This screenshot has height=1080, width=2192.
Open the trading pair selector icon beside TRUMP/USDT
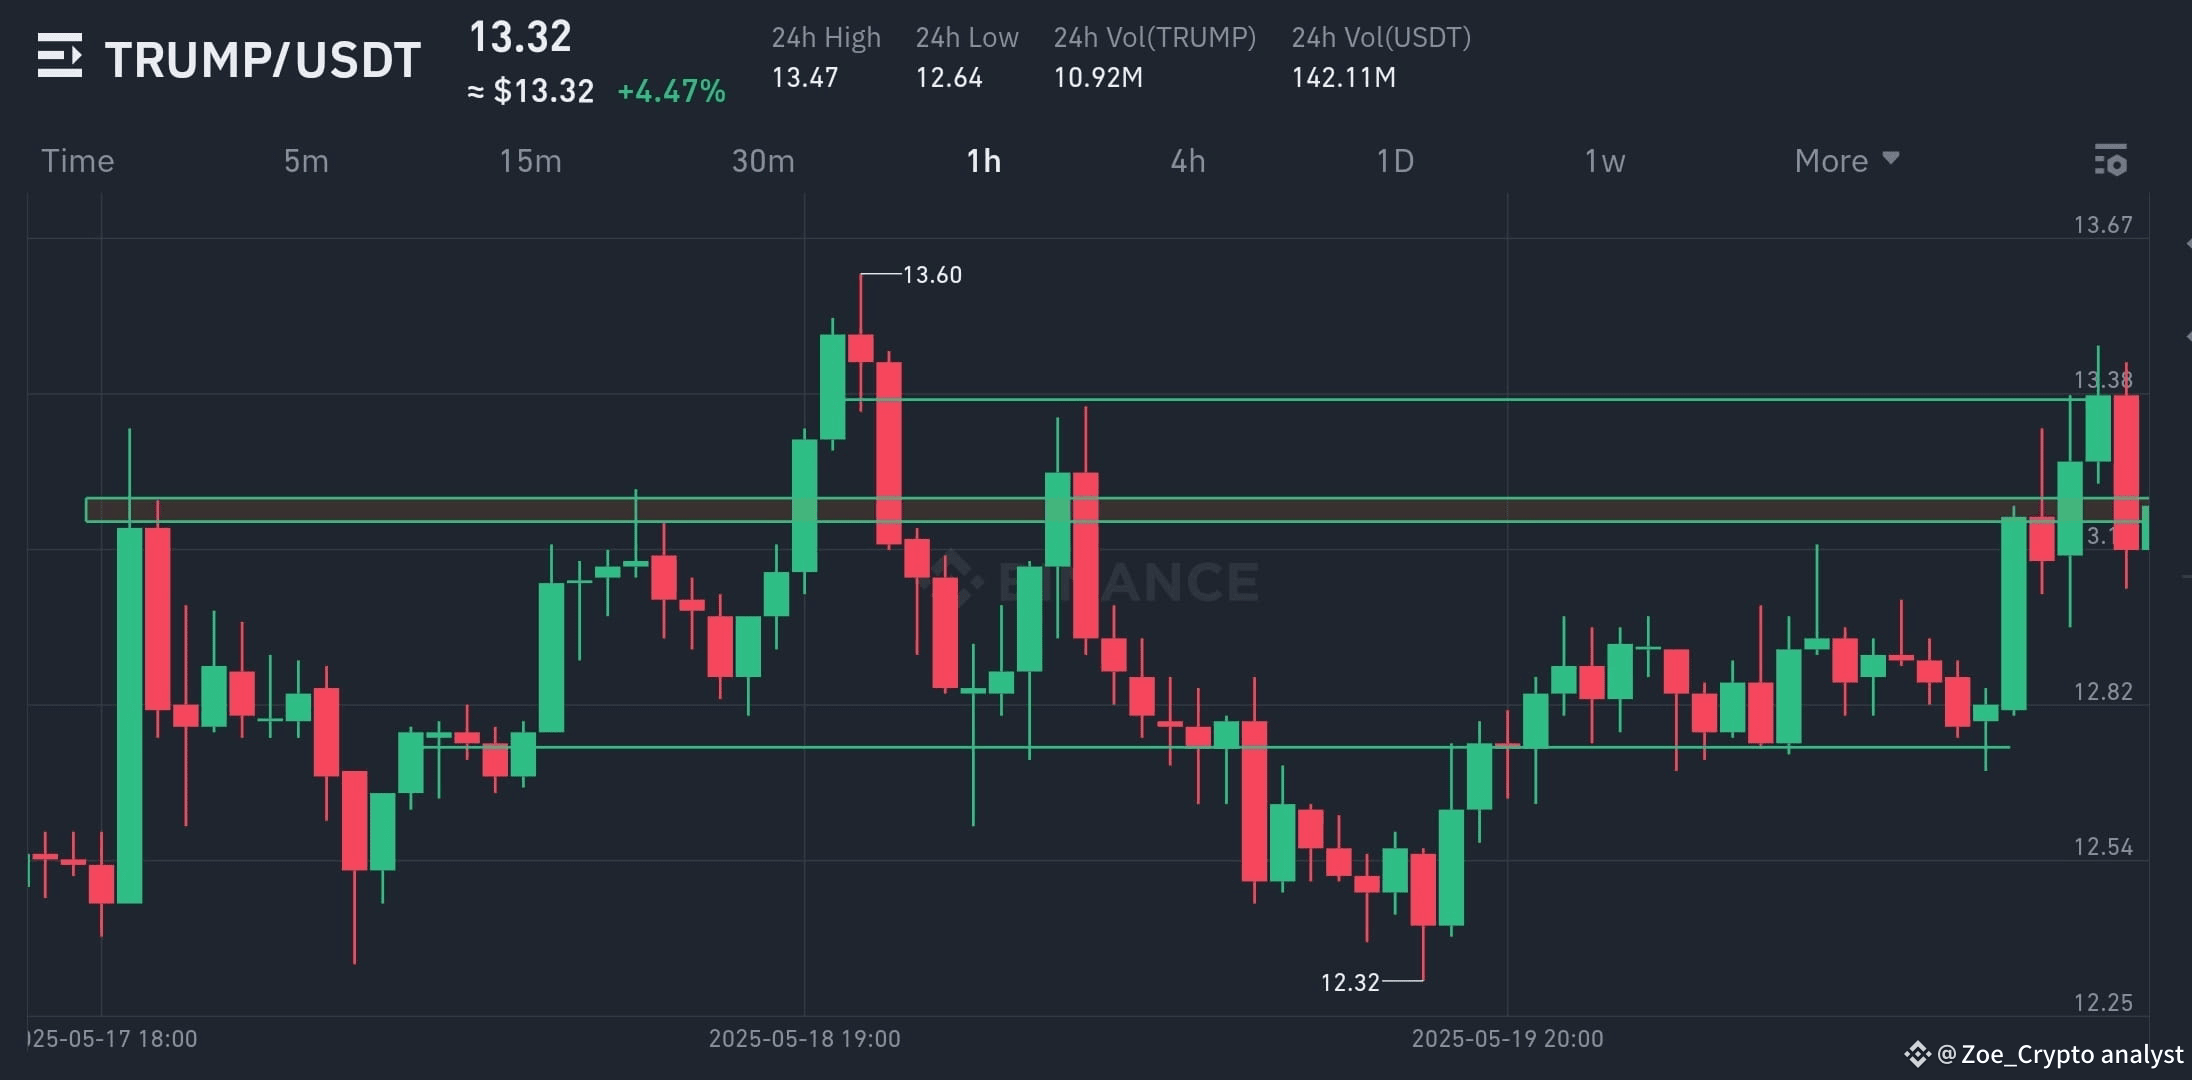coord(62,57)
